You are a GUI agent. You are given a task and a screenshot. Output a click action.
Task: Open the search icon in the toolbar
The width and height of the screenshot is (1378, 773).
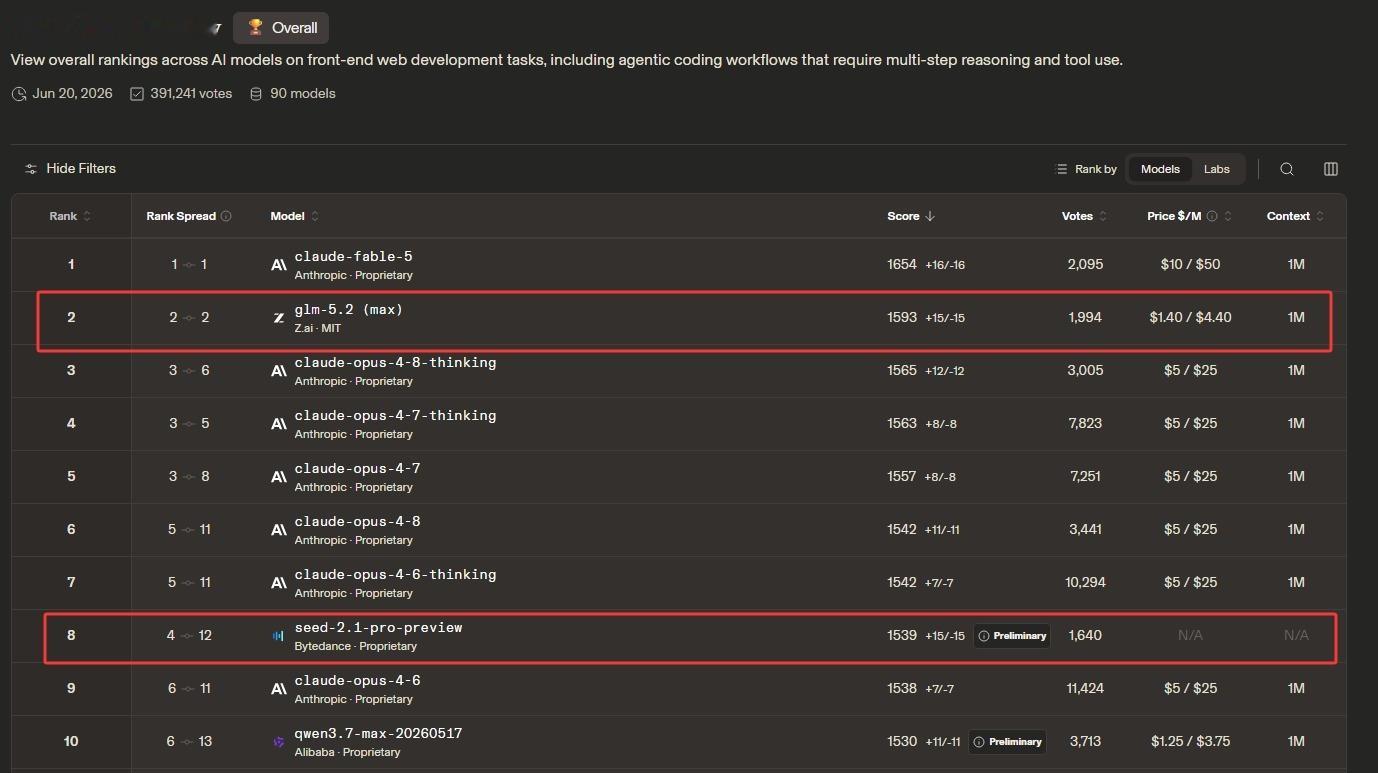click(x=1287, y=169)
